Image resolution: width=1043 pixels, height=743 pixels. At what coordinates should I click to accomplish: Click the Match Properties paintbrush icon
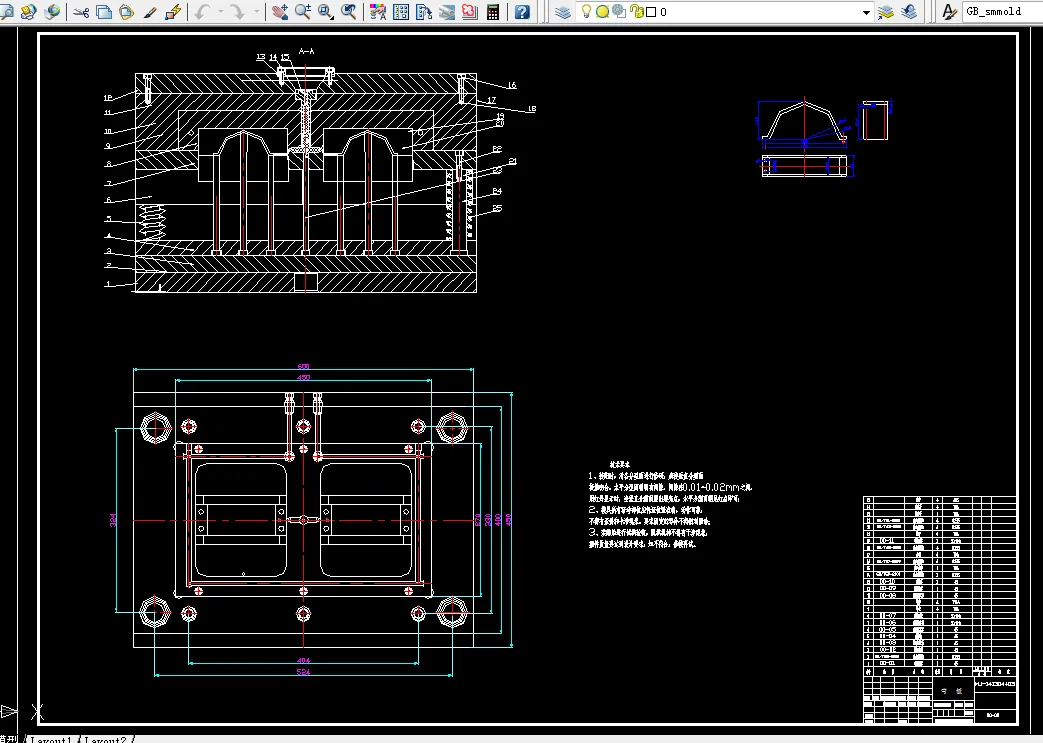pyautogui.click(x=151, y=12)
